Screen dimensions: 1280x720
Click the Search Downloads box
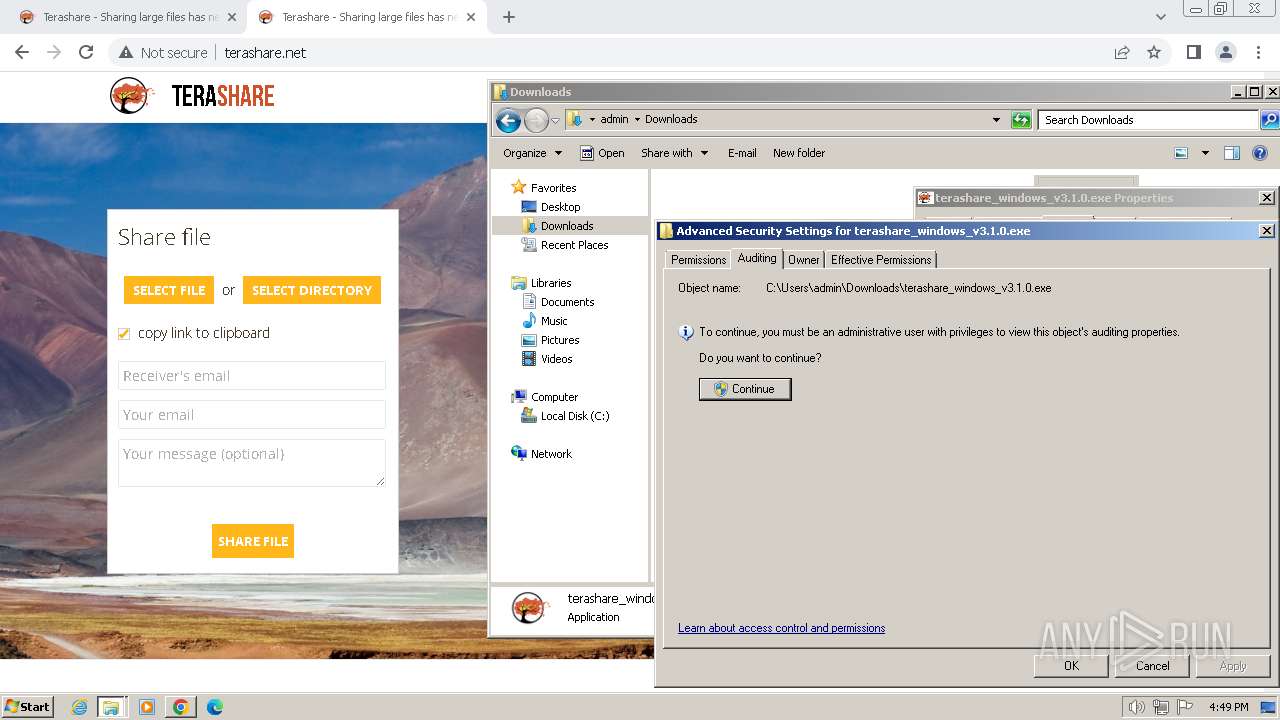pyautogui.click(x=1148, y=120)
